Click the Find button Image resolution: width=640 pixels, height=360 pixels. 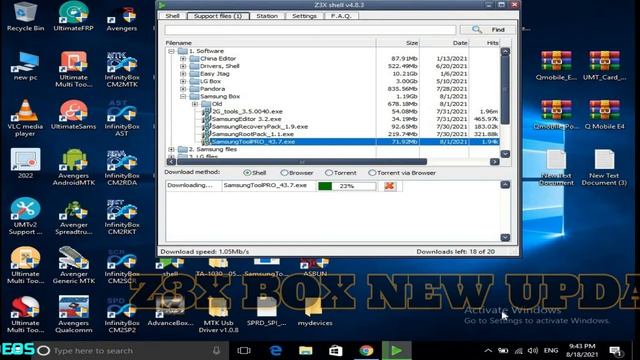tap(487, 29)
